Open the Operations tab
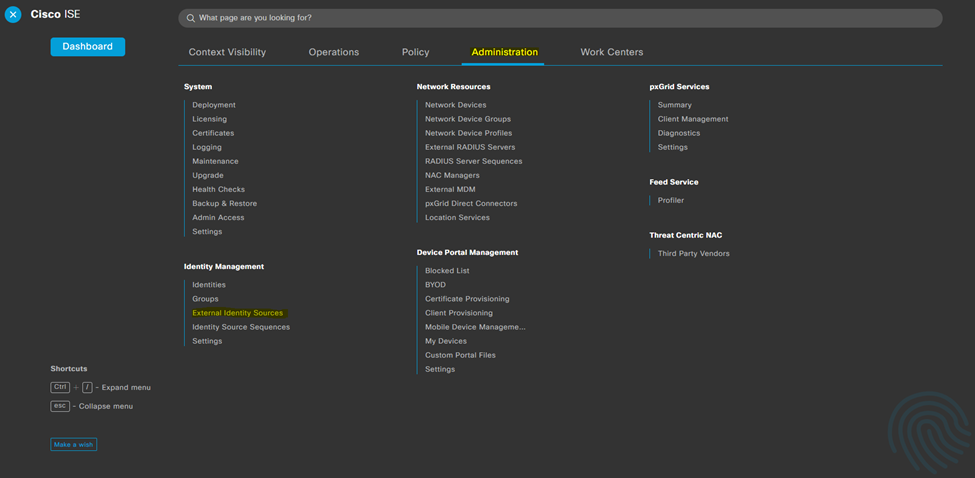Image resolution: width=975 pixels, height=478 pixels. pos(333,52)
